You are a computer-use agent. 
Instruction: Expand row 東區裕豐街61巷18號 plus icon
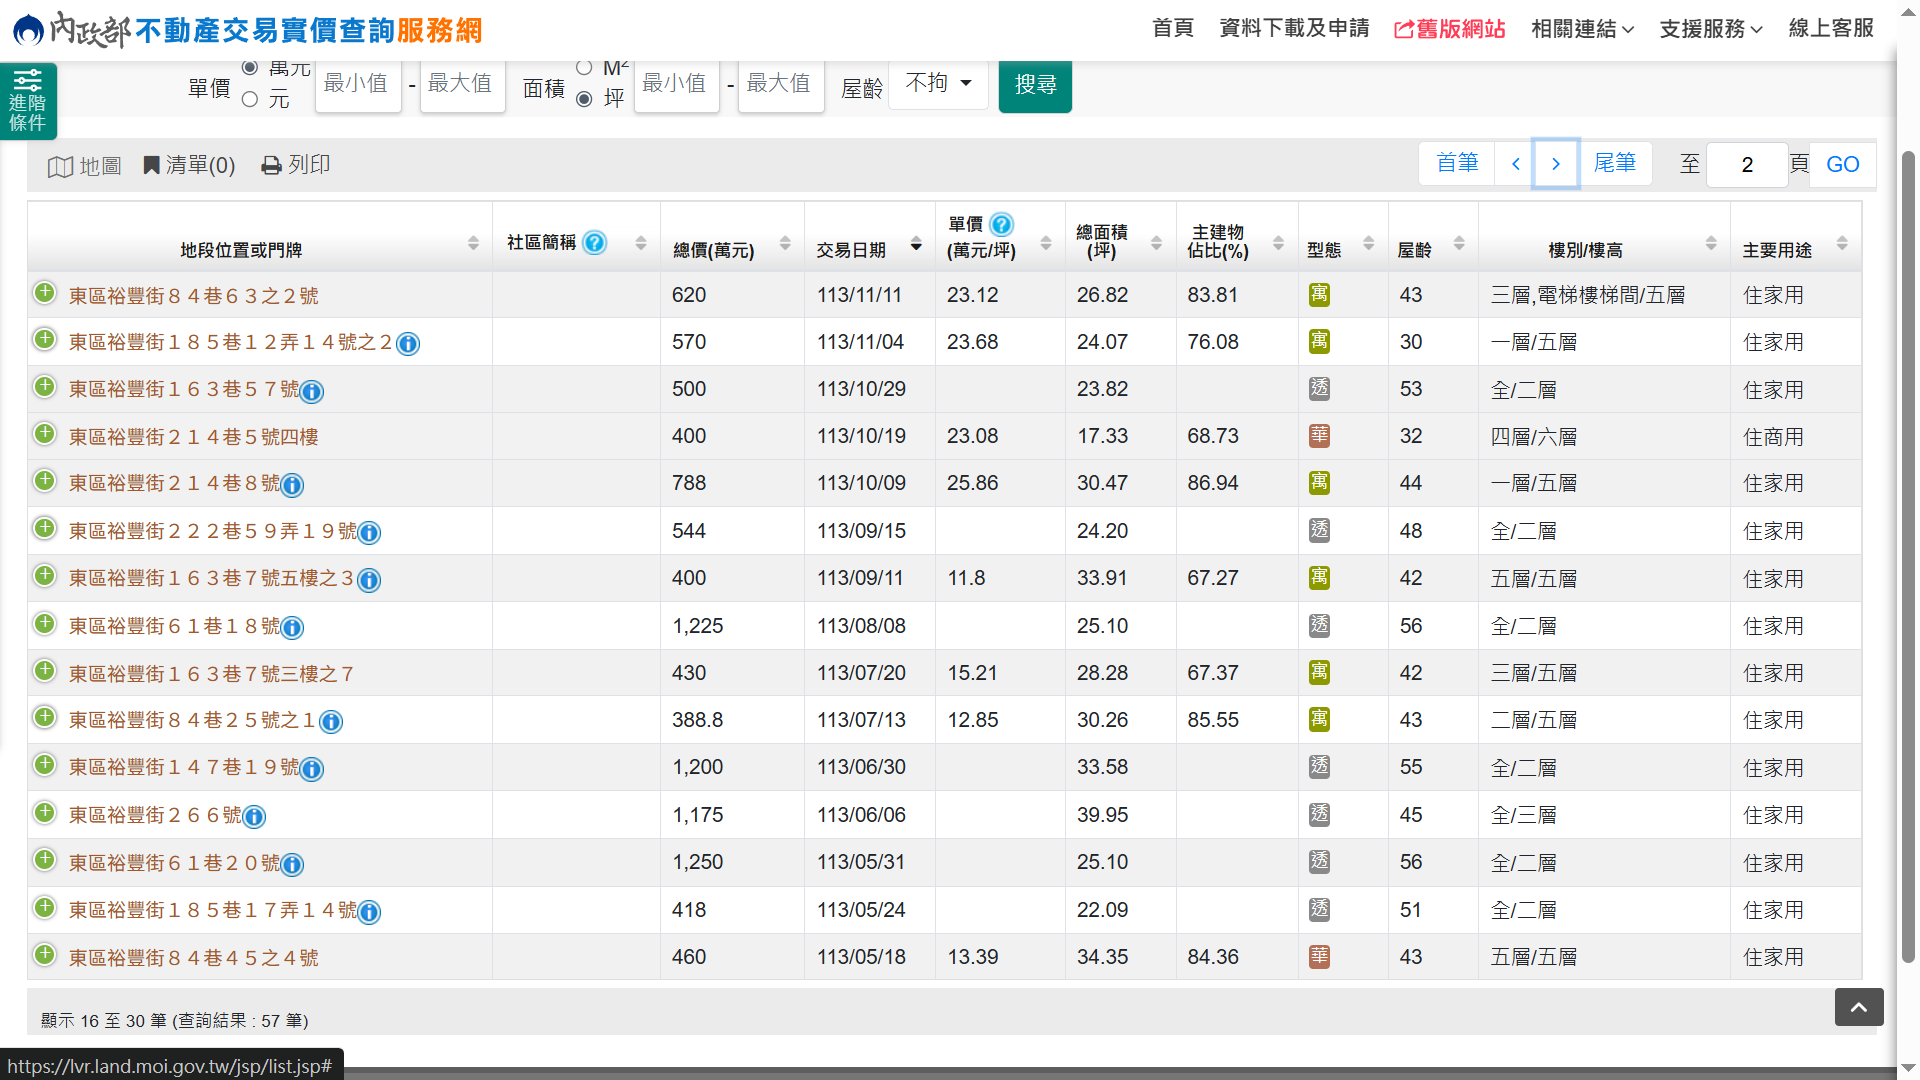(x=45, y=624)
